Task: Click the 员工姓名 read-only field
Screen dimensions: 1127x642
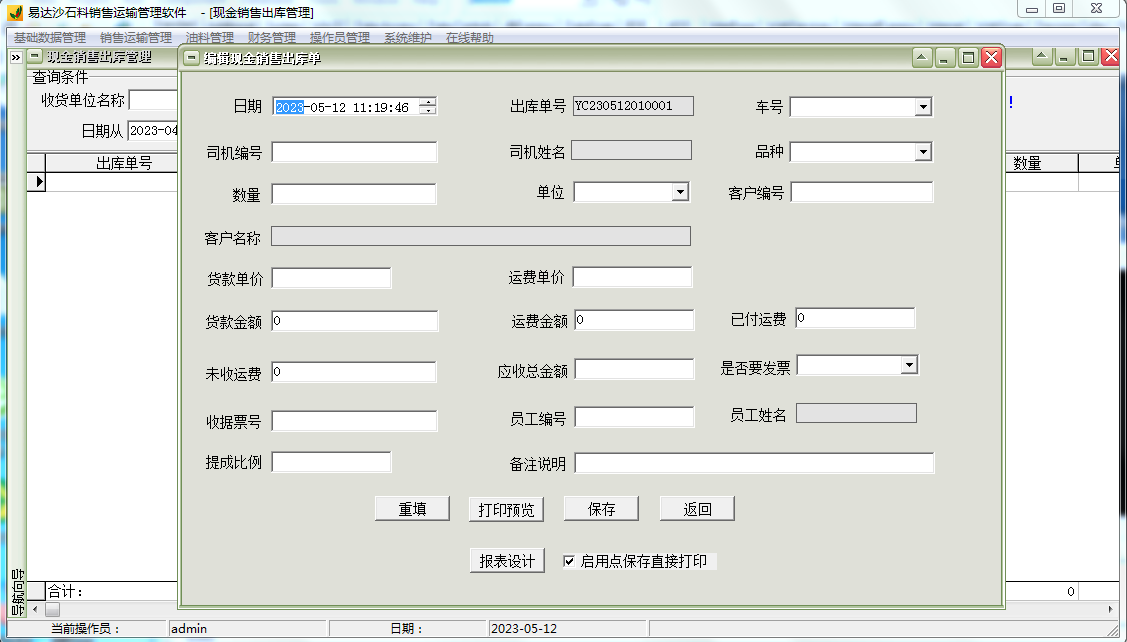Action: pyautogui.click(x=856, y=413)
